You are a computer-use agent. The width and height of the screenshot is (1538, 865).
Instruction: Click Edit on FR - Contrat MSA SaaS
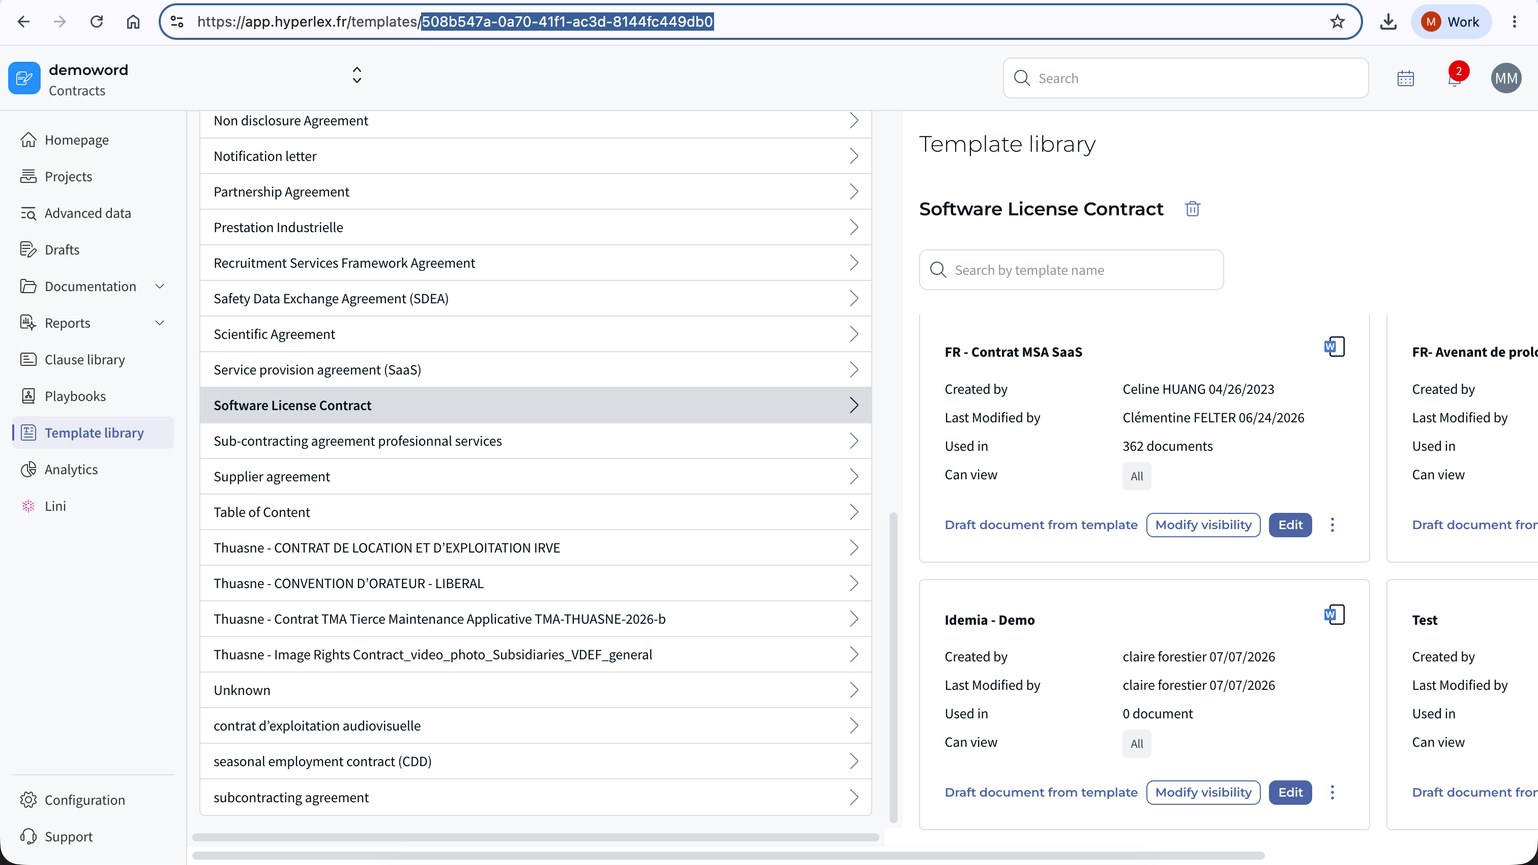pos(1290,525)
